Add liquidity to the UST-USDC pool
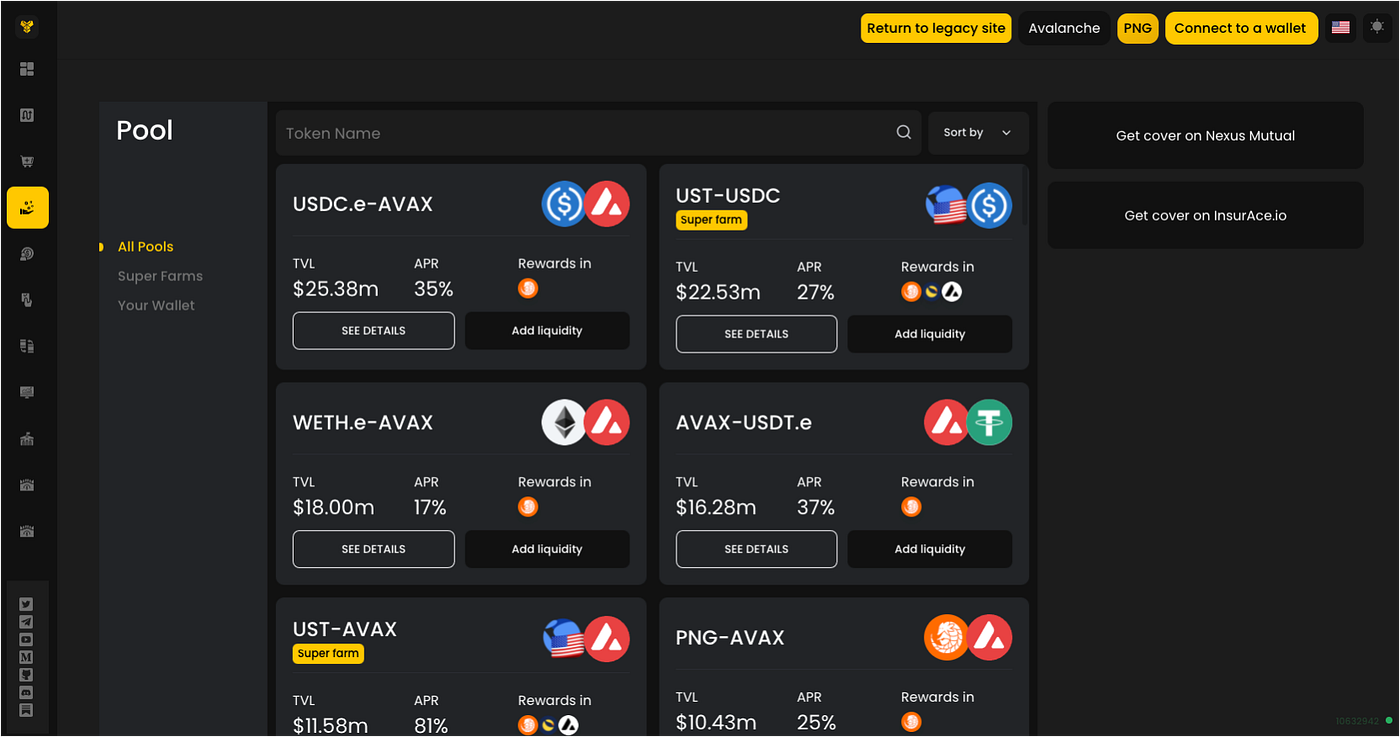Screen dimensions: 1400x737 click(930, 334)
